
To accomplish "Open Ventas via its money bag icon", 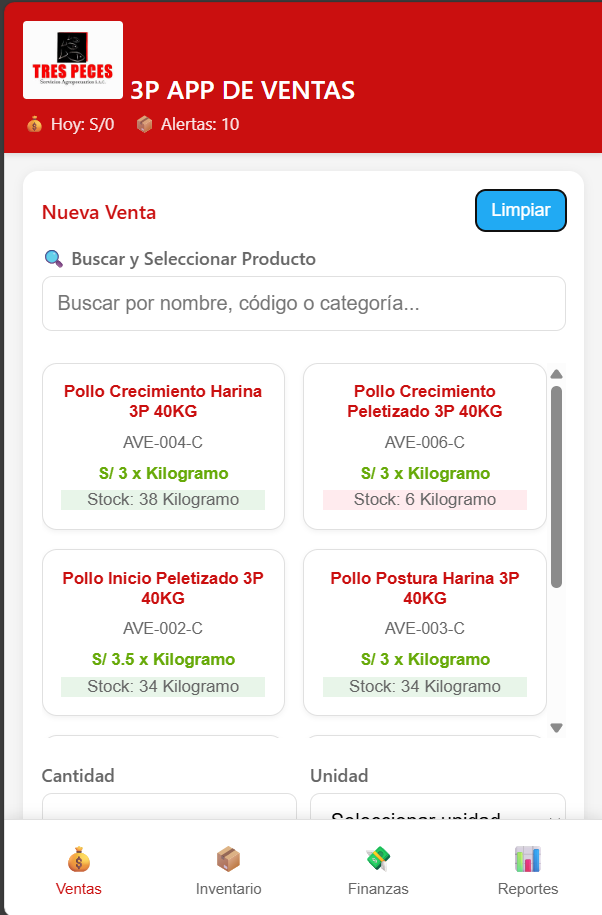I will [79, 859].
